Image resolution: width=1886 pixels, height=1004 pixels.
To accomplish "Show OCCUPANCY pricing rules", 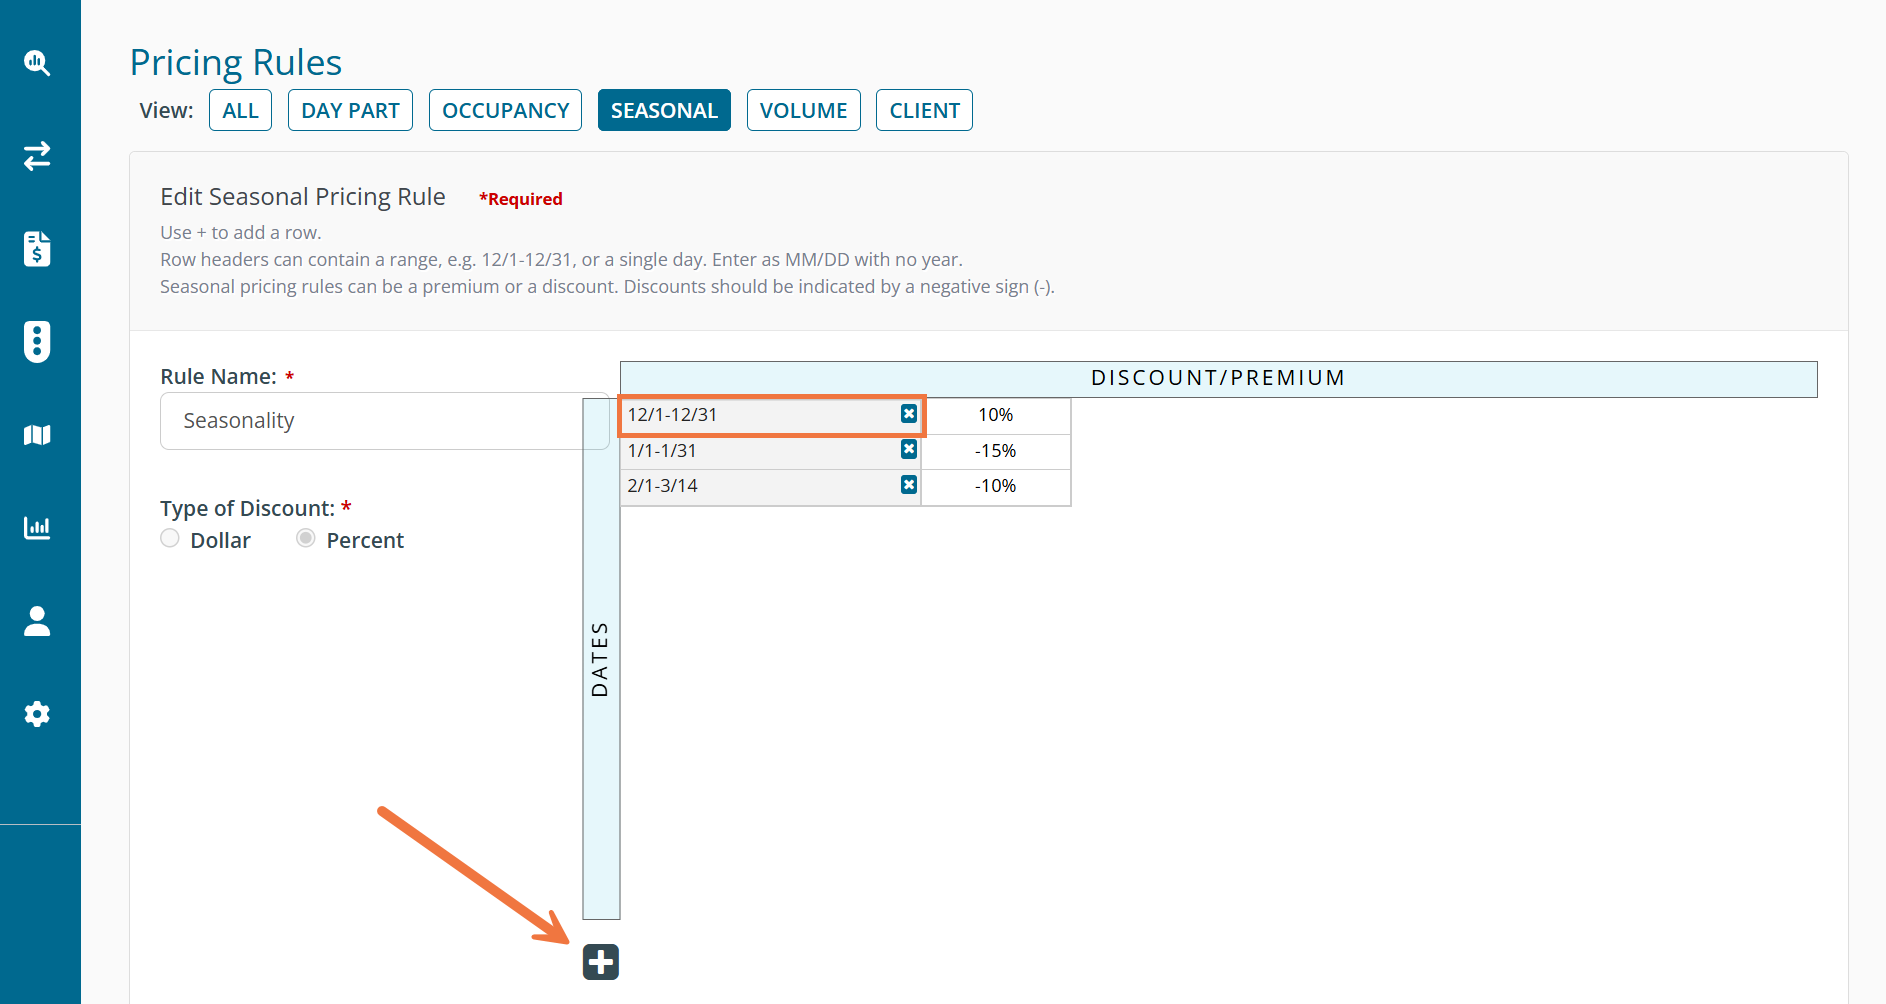I will point(505,110).
